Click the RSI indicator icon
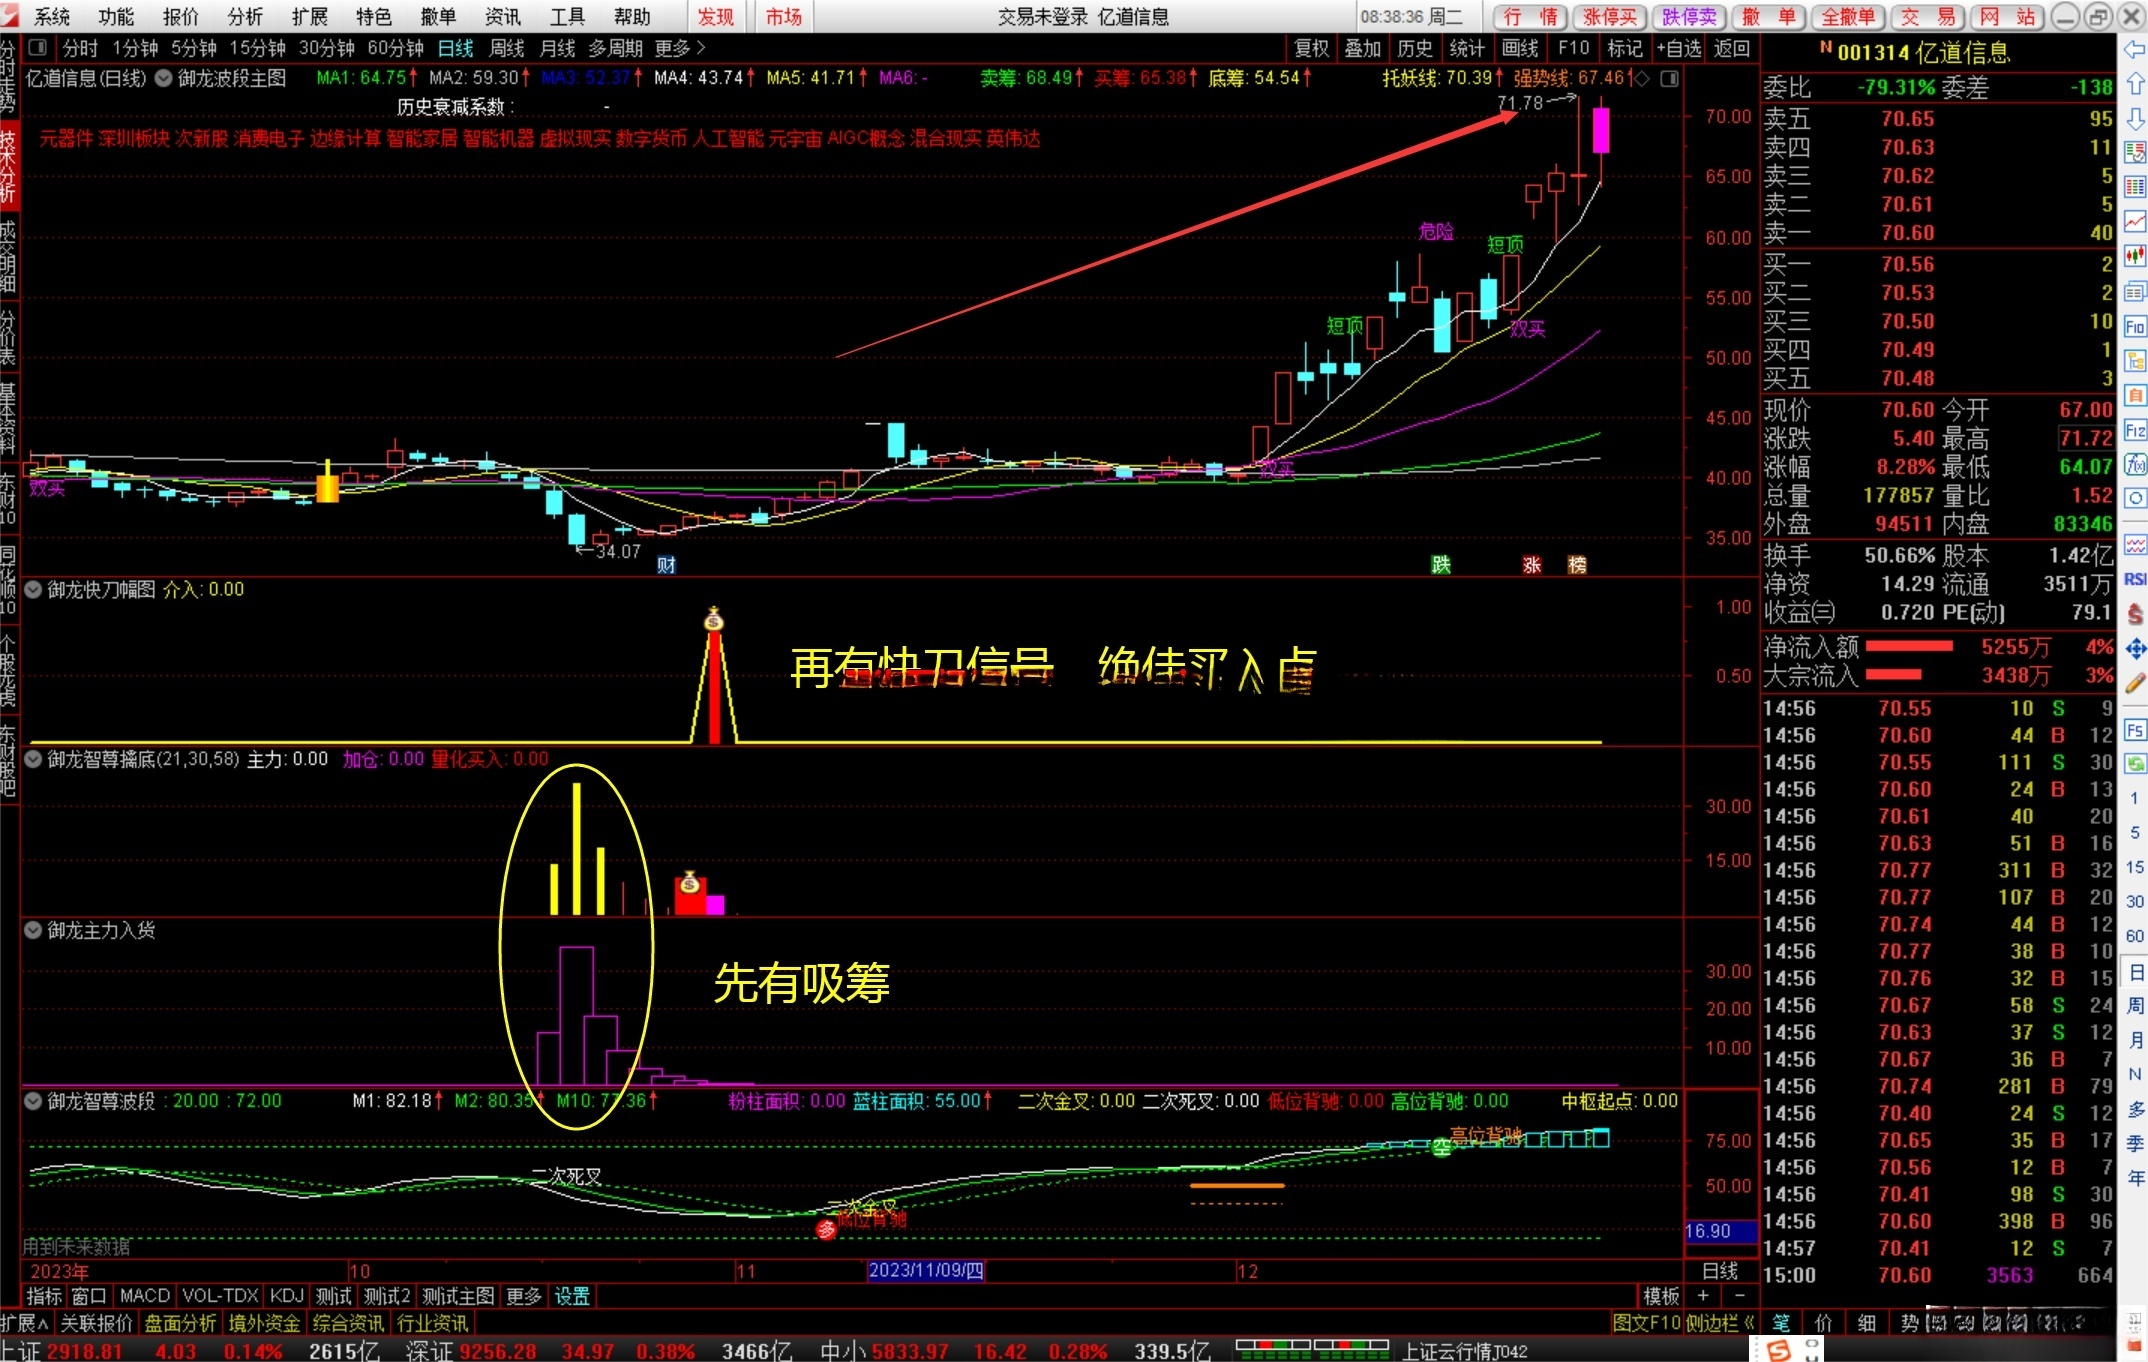The width and height of the screenshot is (2148, 1362). 2135,579
